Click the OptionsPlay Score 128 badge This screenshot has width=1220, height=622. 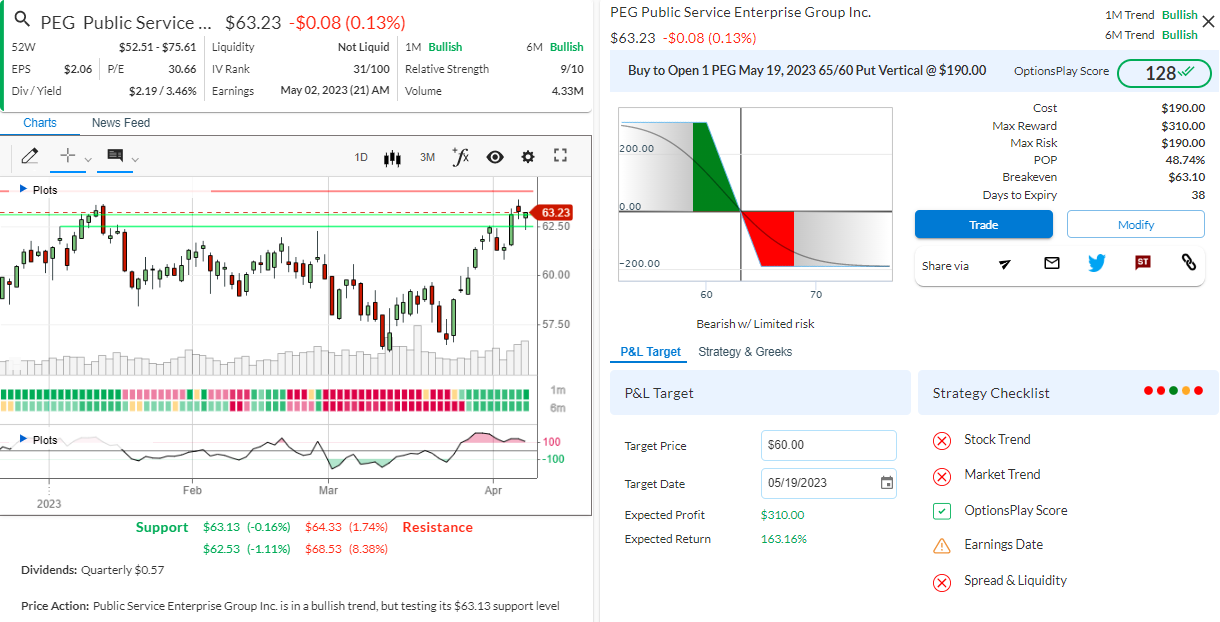pos(1163,73)
